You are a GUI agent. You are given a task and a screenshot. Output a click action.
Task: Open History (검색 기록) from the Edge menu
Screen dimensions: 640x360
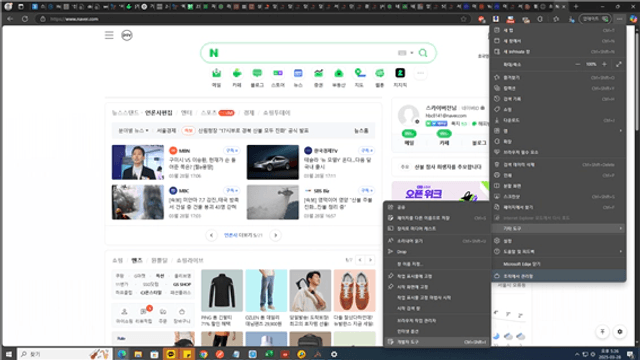click(558, 99)
